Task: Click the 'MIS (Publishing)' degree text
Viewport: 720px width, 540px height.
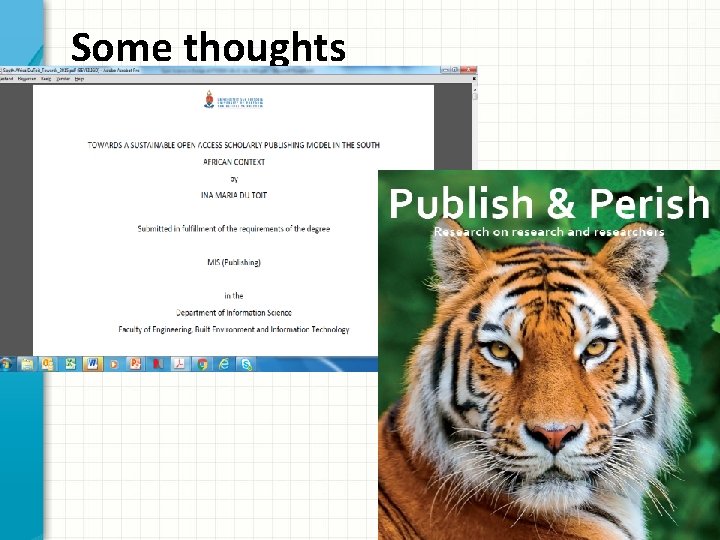Action: 234,262
